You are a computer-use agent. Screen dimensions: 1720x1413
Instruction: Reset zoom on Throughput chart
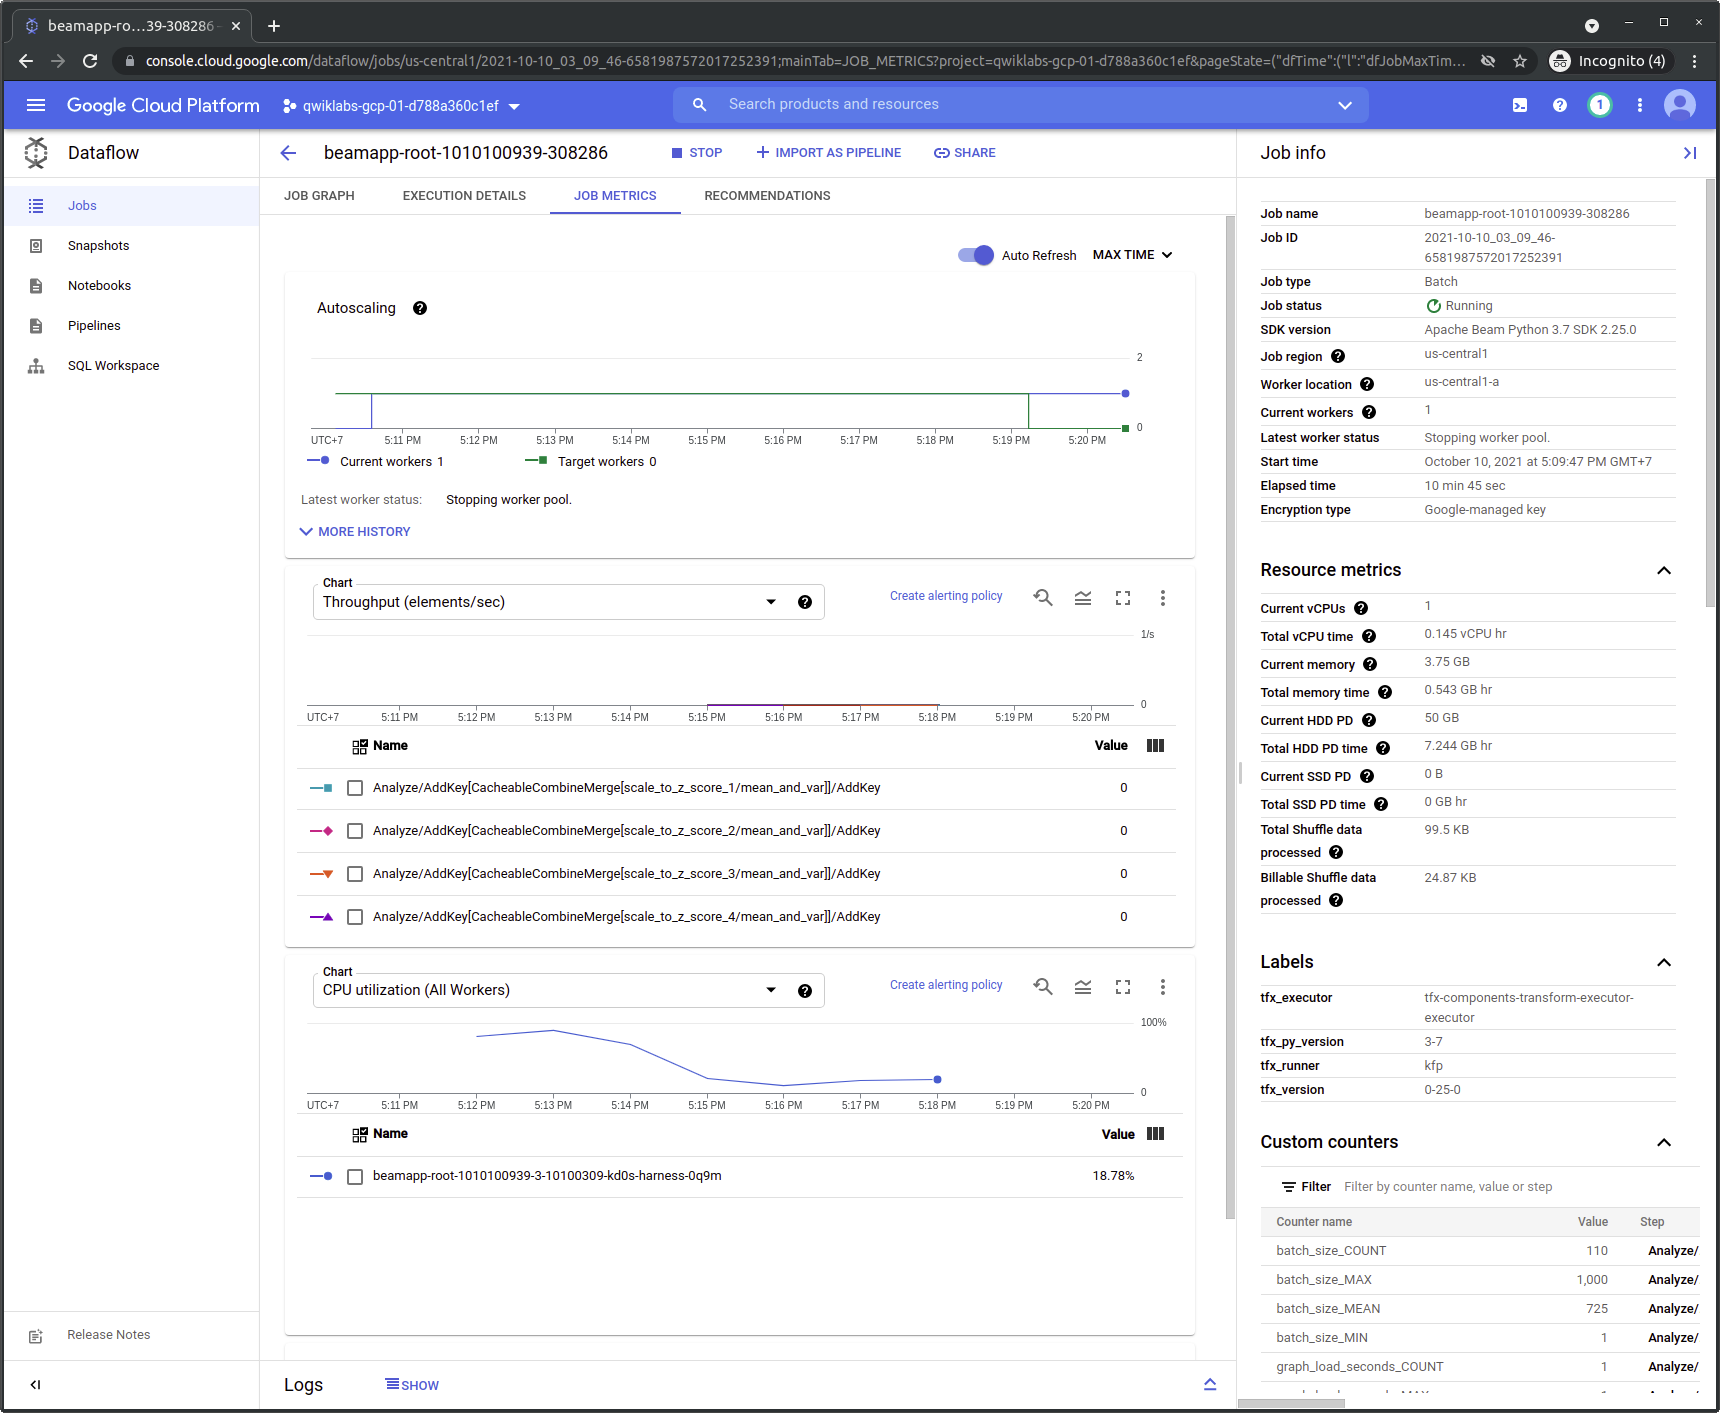click(1043, 598)
